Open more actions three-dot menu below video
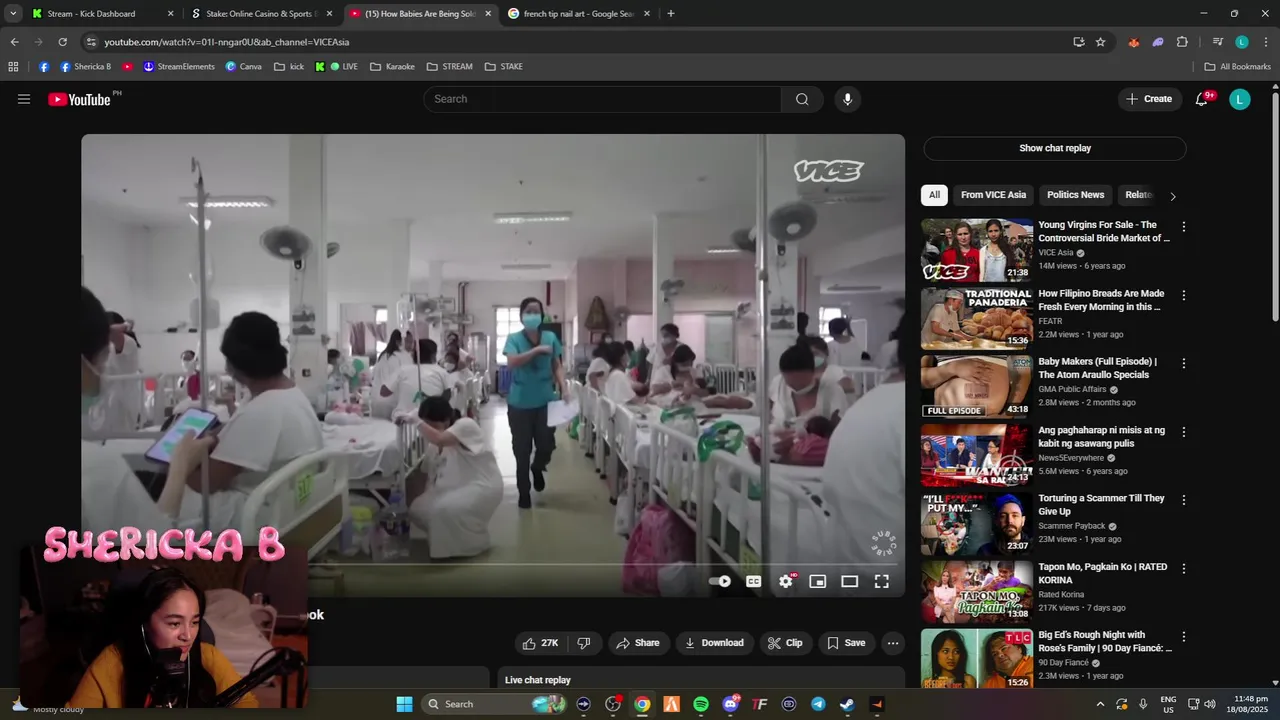Image resolution: width=1280 pixels, height=720 pixels. click(893, 643)
